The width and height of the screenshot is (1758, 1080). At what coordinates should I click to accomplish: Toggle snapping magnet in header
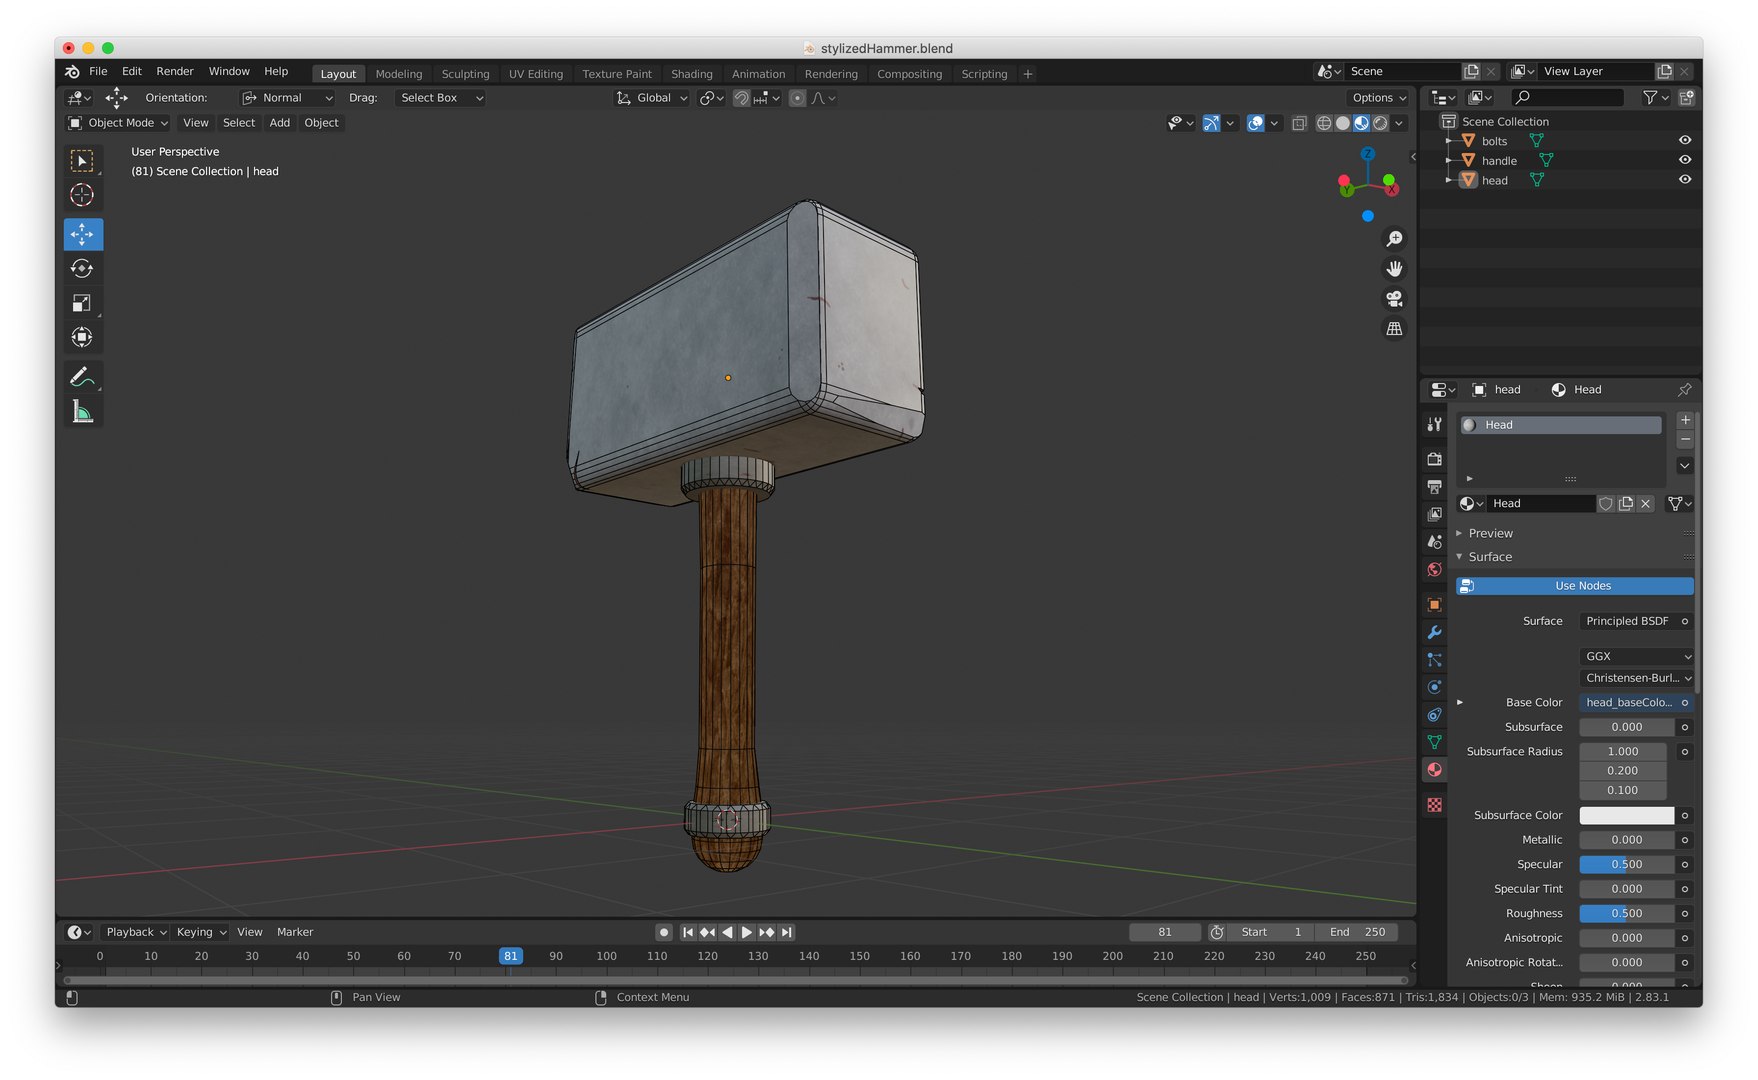click(x=741, y=98)
